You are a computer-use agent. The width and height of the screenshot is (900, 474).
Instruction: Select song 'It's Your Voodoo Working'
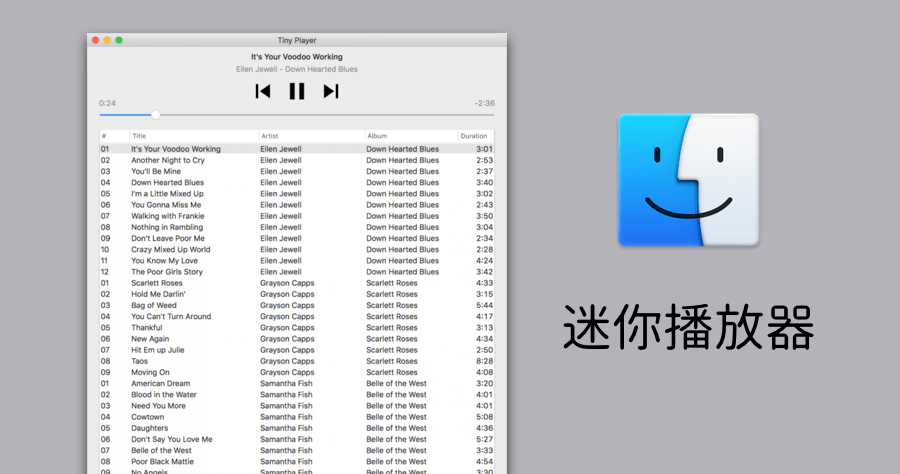176,149
